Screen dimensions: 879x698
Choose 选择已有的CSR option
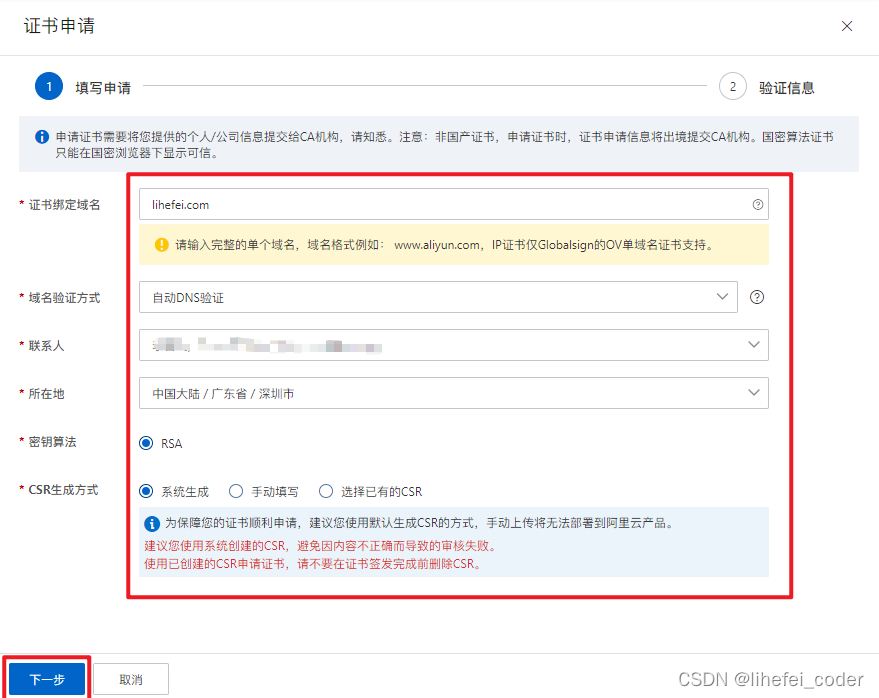click(326, 492)
